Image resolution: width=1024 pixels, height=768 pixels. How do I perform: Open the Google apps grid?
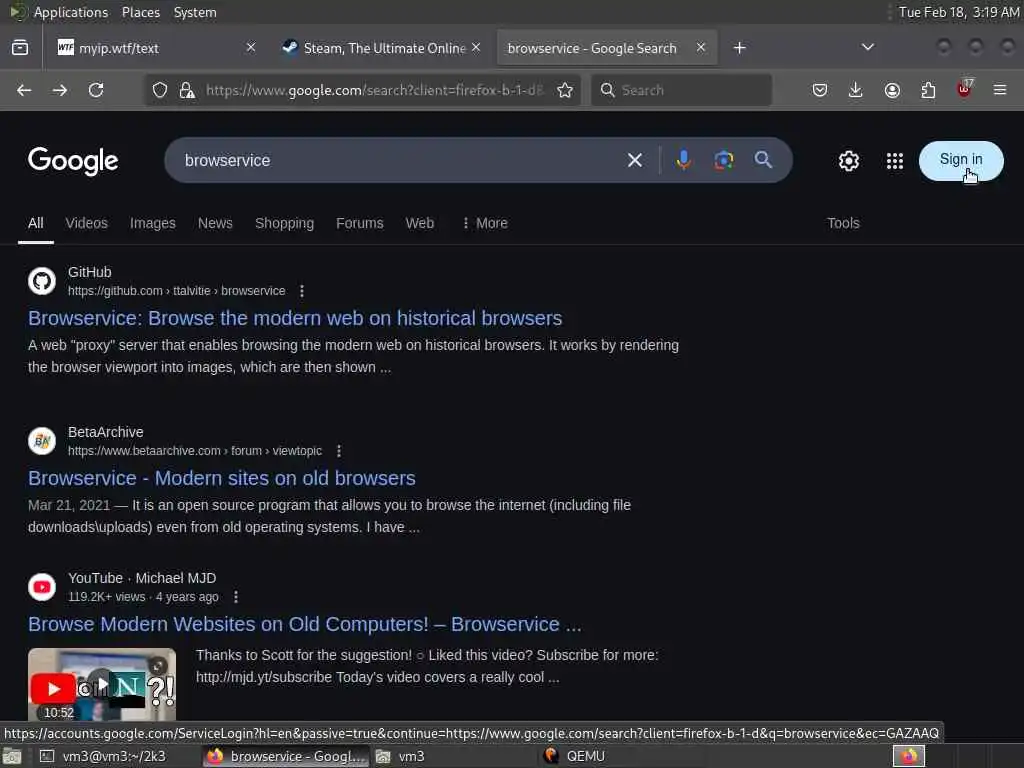(895, 161)
